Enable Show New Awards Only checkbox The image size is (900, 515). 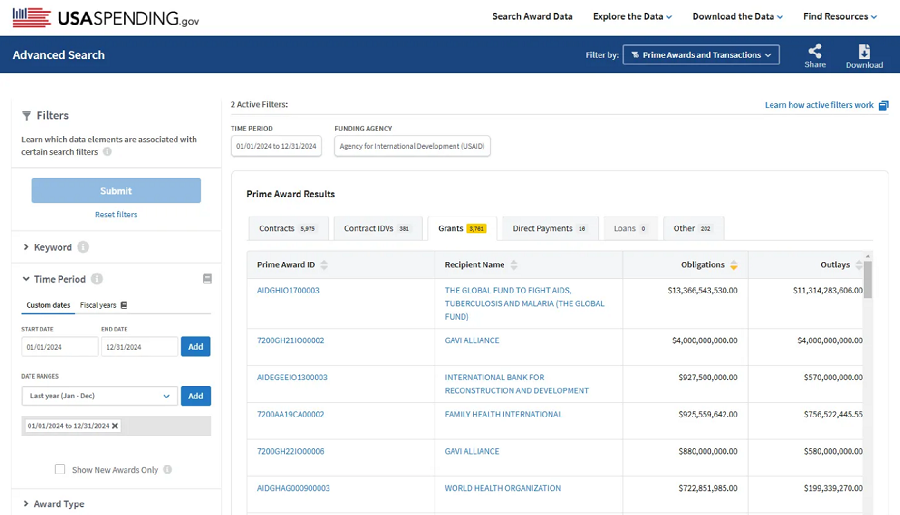[x=60, y=469]
